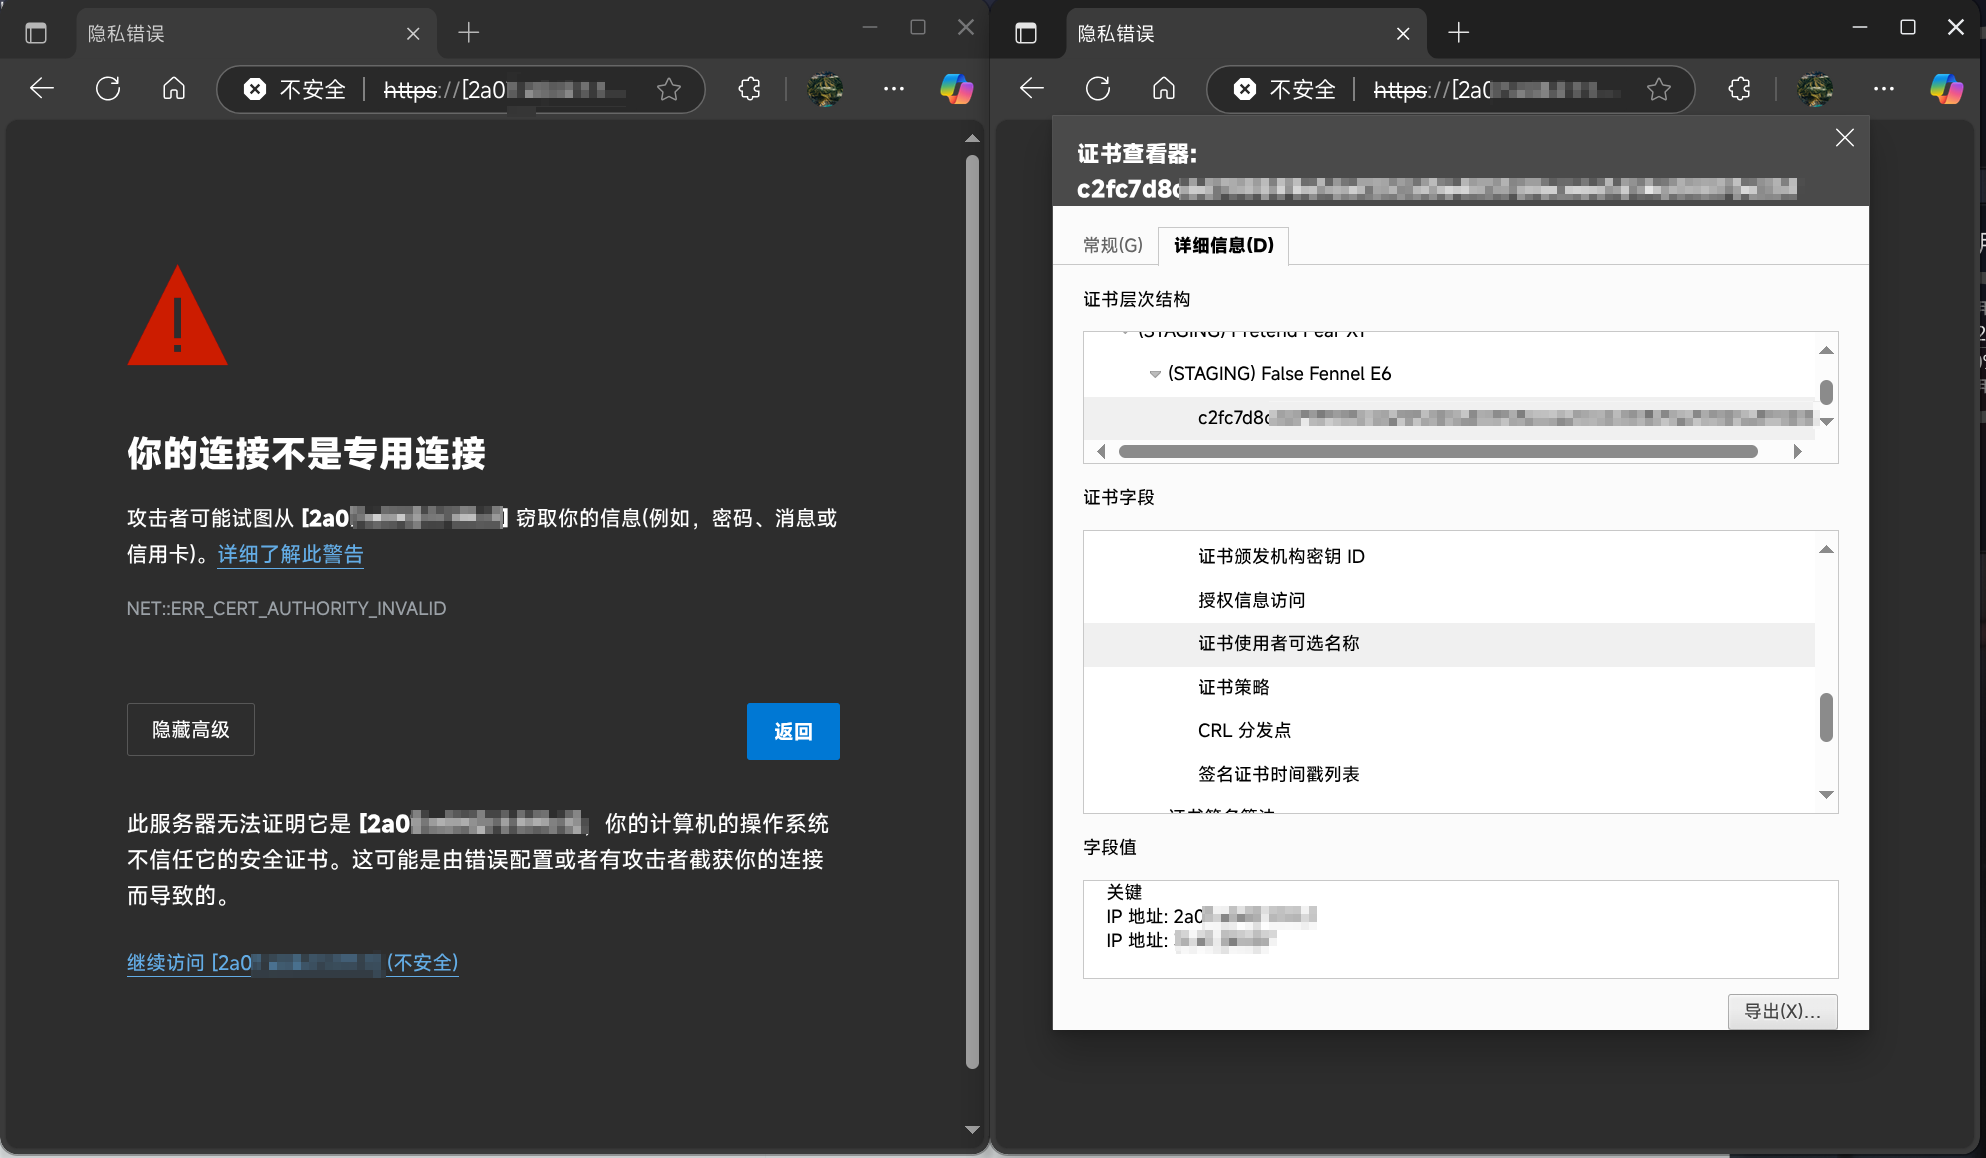Image resolution: width=1986 pixels, height=1158 pixels.
Task: Open tab actions menu in left window
Action: 36,33
